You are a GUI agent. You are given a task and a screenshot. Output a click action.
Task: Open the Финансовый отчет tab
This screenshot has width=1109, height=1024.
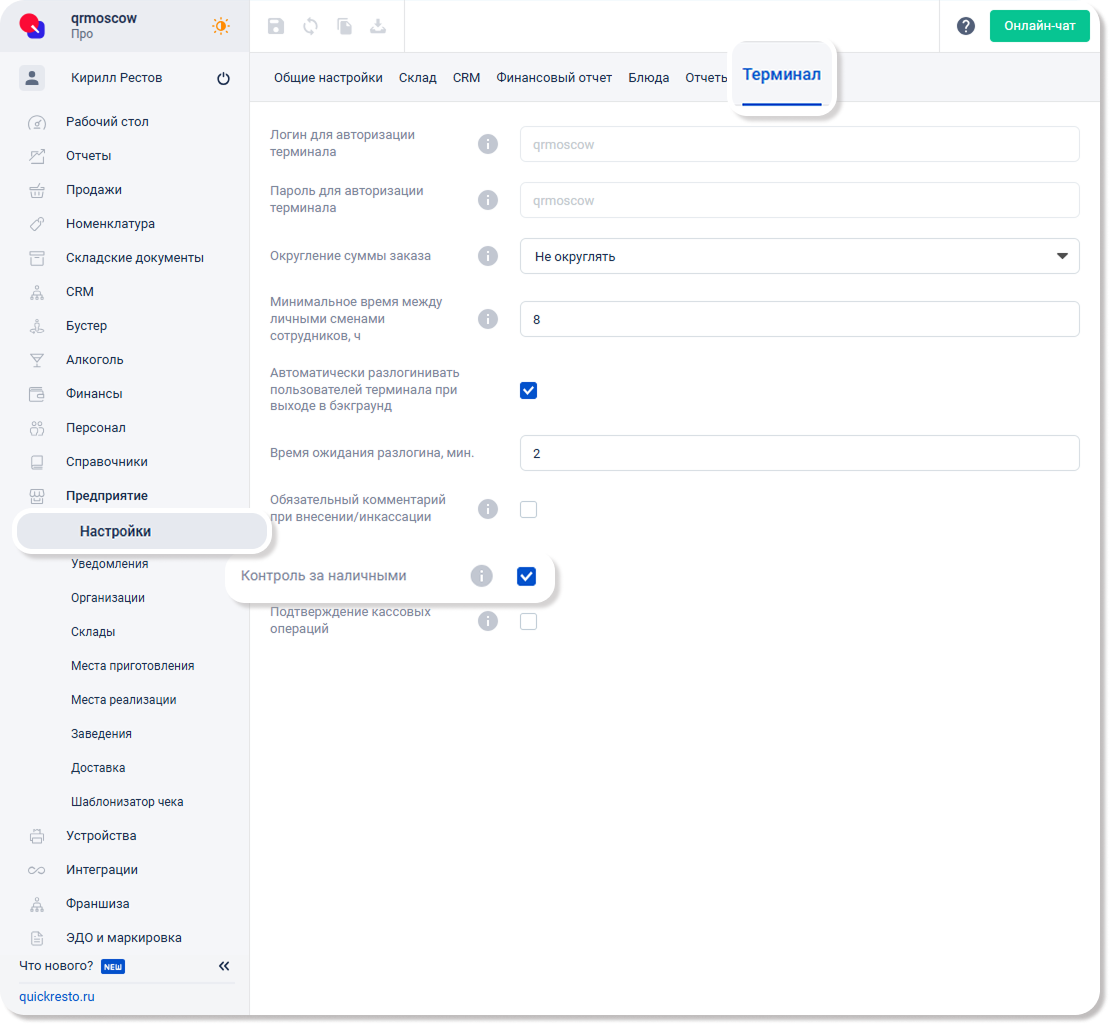pos(554,78)
